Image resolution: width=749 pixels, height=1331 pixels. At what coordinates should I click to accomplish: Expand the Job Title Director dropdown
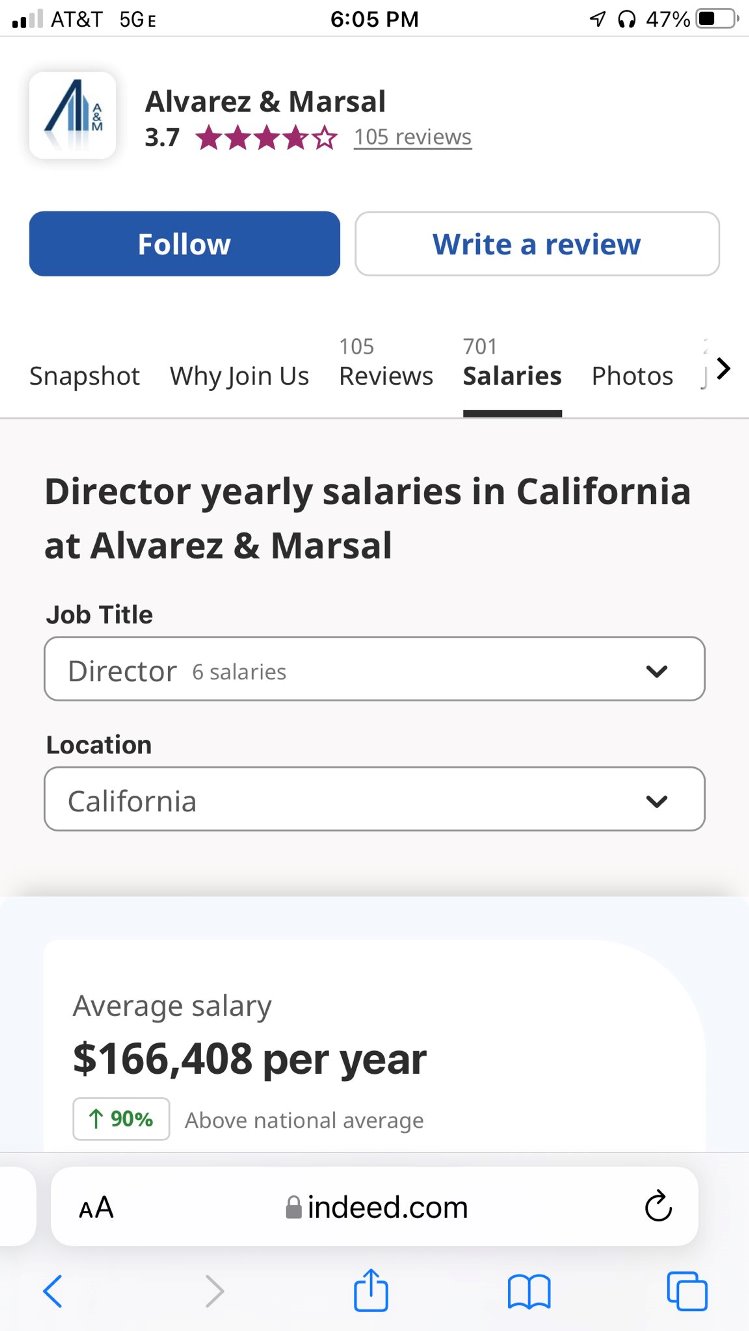pyautogui.click(x=374, y=669)
